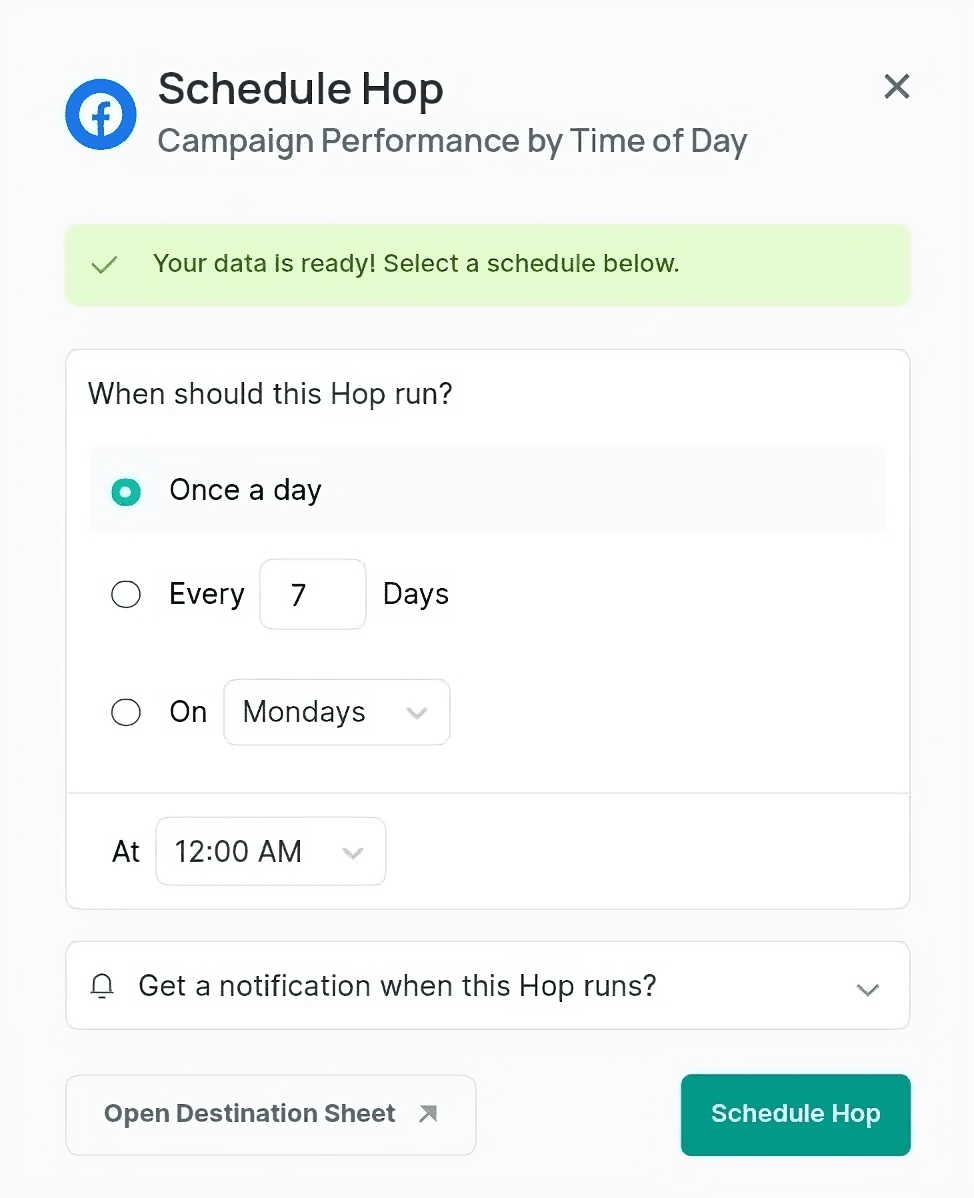This screenshot has height=1198, width=974.
Task: Open the 12:00 AM time dropdown
Action: [270, 851]
